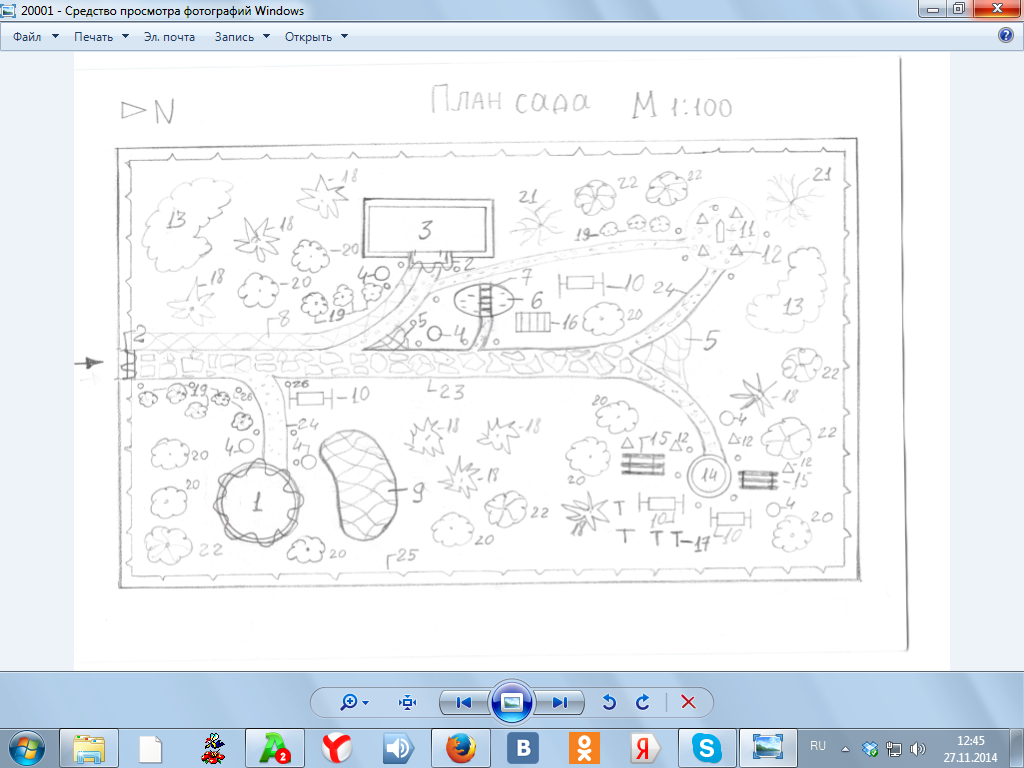Skip to the next photo
Image resolution: width=1024 pixels, height=768 pixels.
click(x=559, y=702)
